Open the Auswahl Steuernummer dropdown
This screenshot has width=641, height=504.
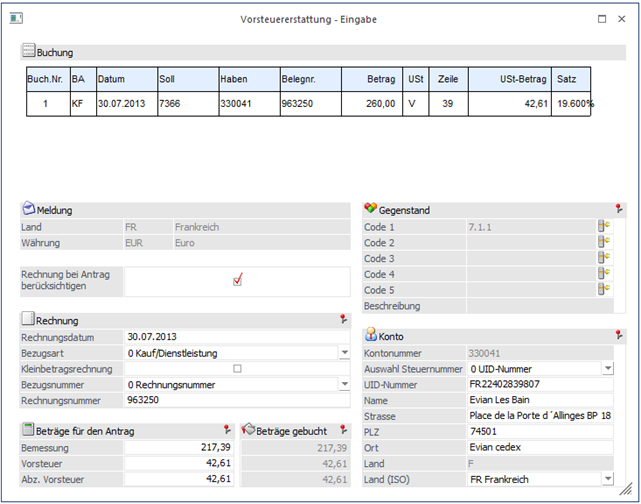coord(607,369)
